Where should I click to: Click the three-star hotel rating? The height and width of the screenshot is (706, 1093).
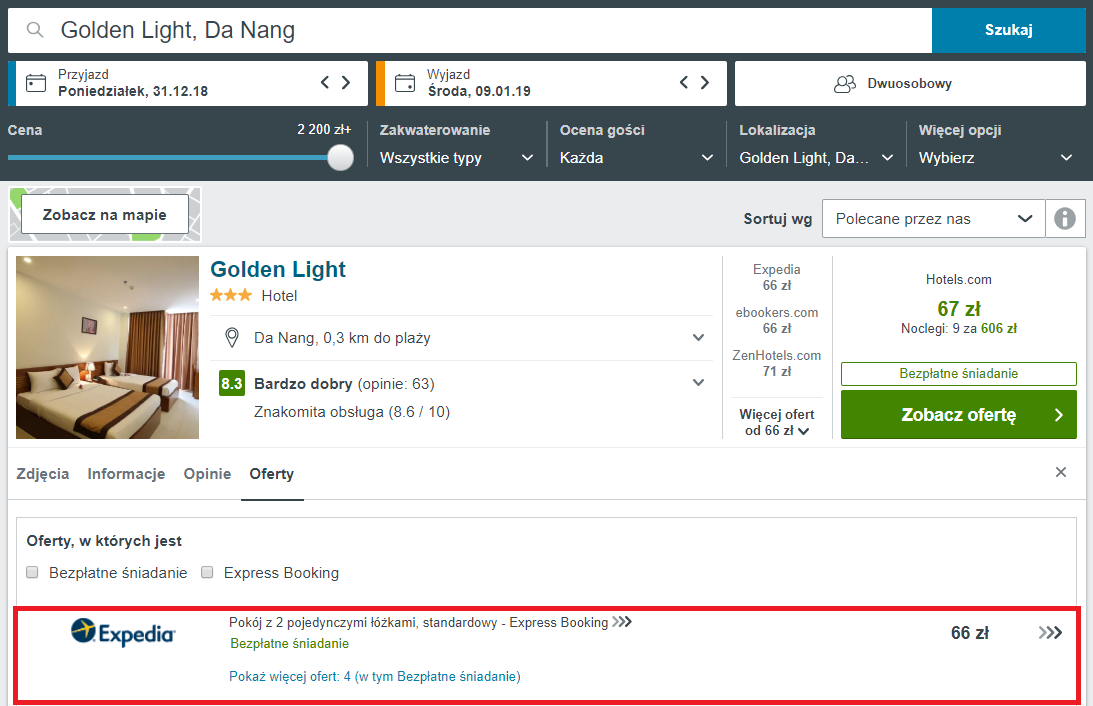(x=231, y=295)
